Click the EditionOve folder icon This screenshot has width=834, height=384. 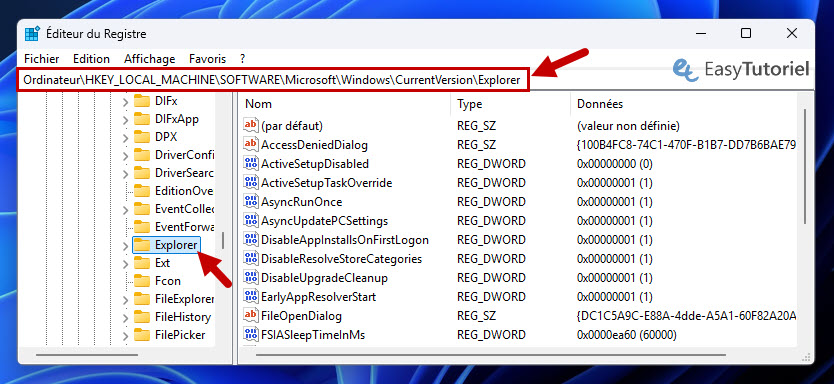click(x=141, y=190)
